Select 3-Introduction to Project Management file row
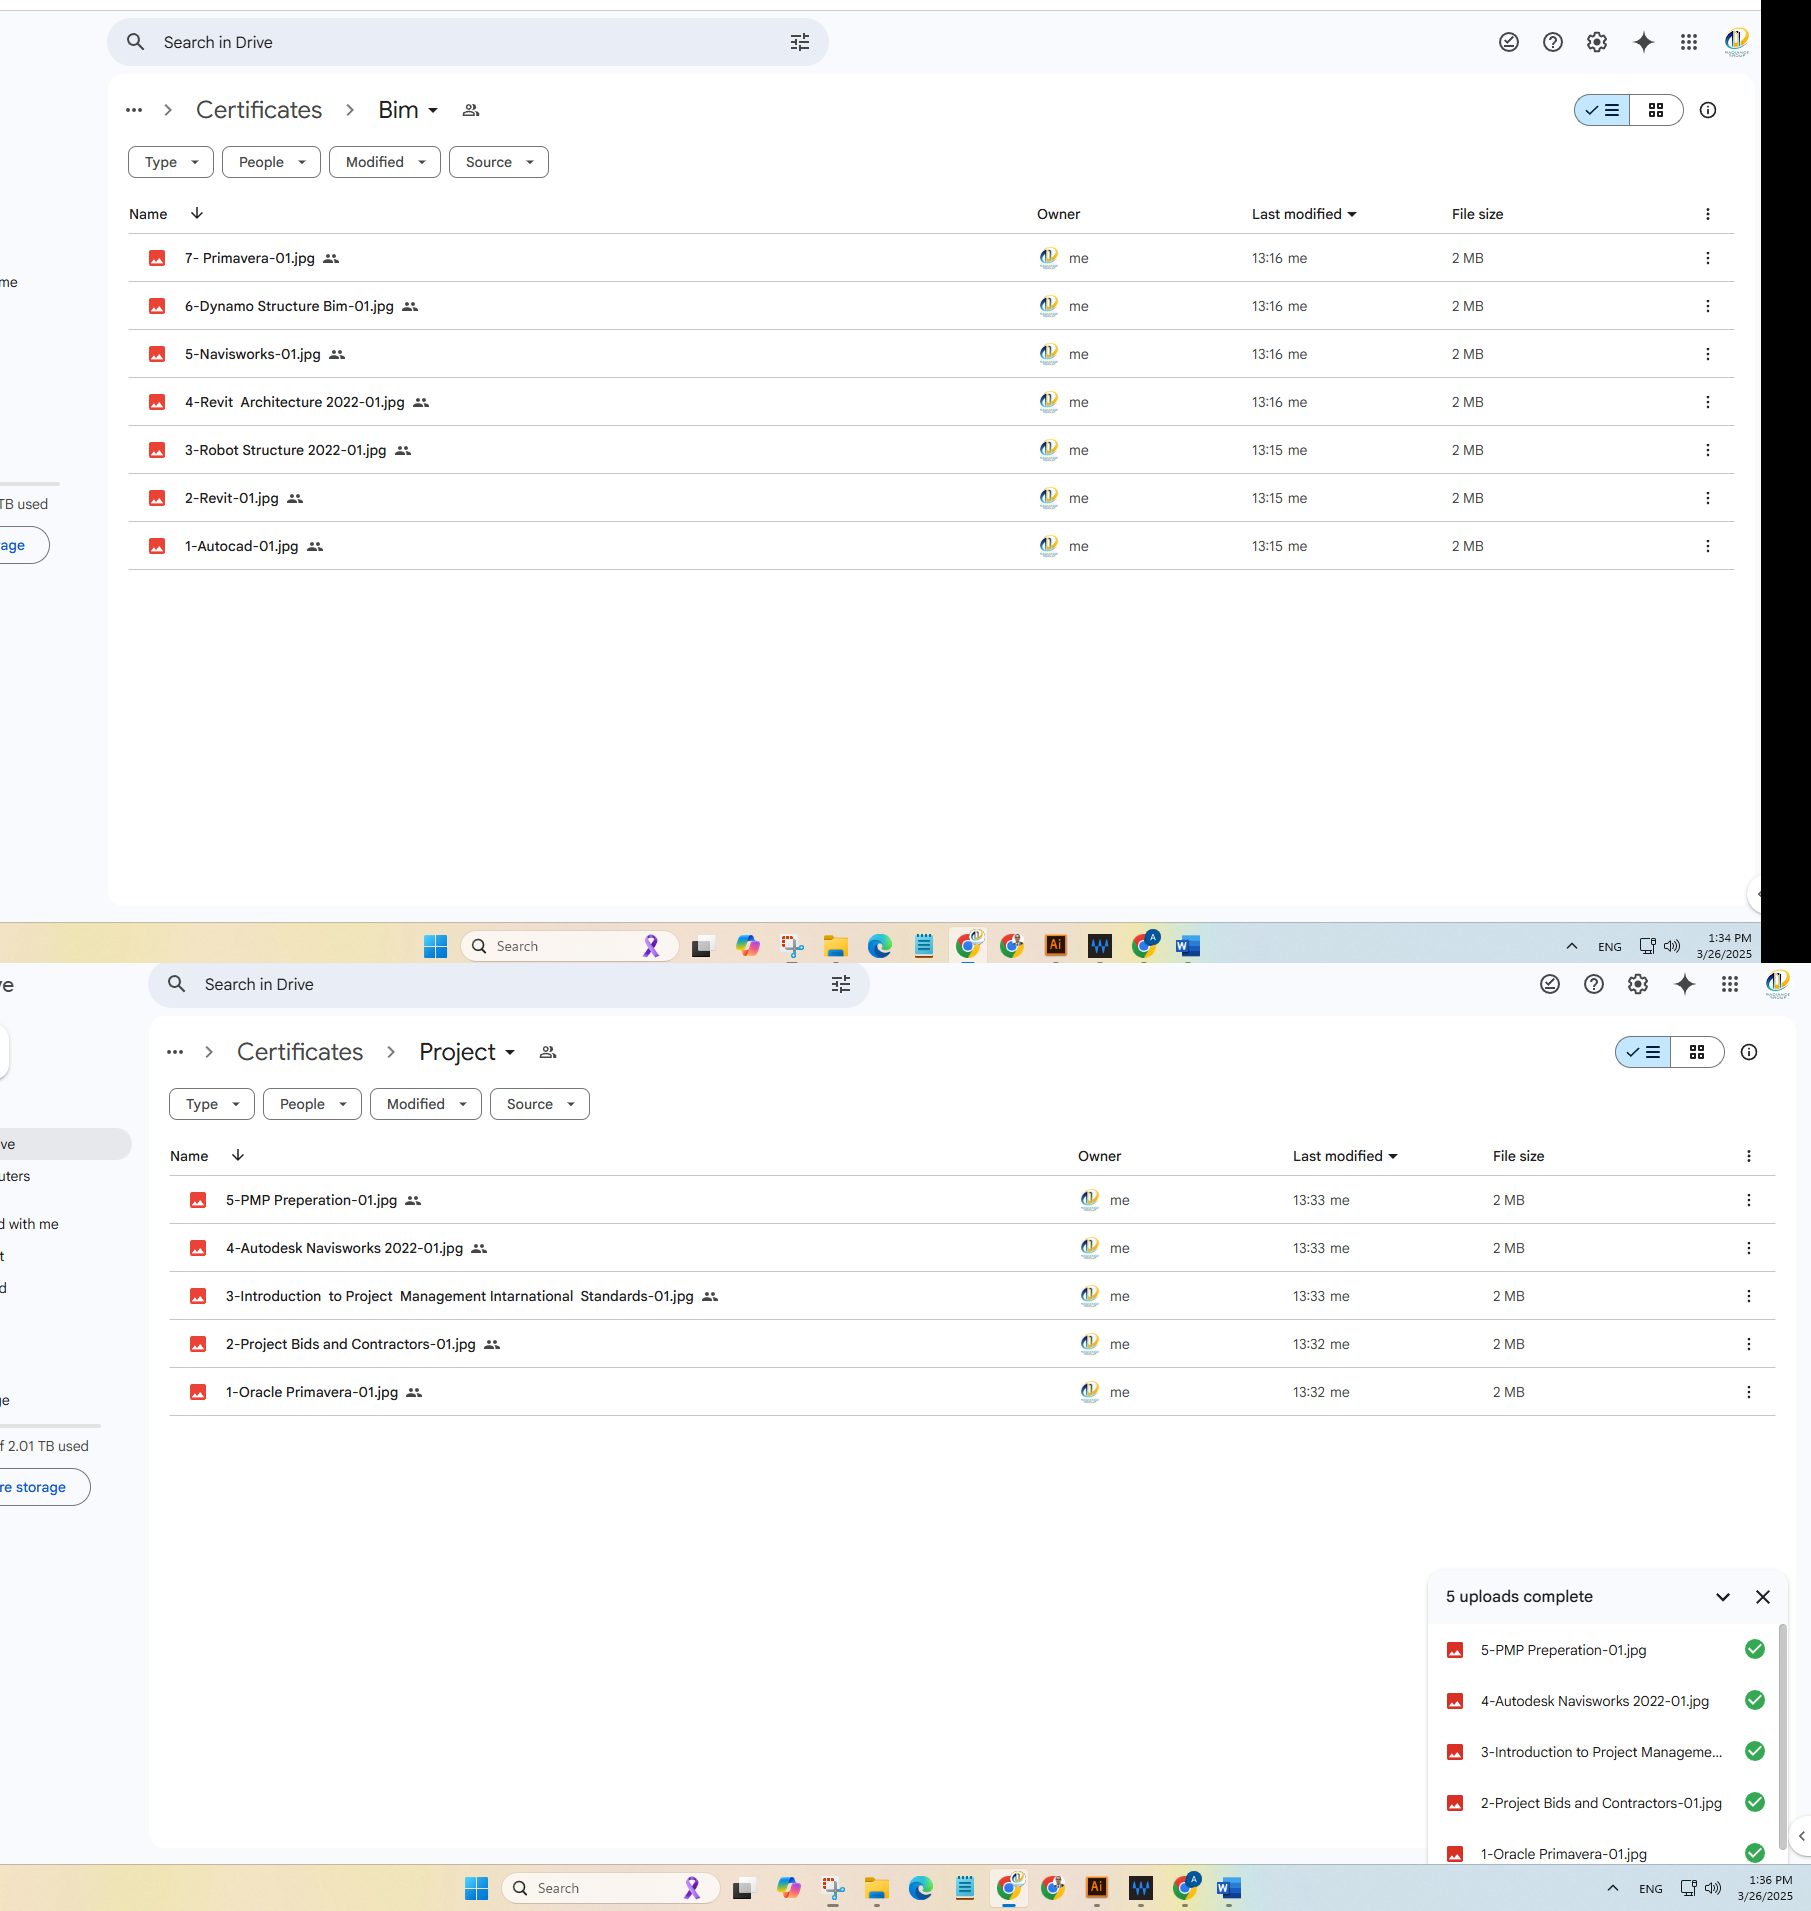Viewport: 1811px width, 1911px height. click(972, 1296)
